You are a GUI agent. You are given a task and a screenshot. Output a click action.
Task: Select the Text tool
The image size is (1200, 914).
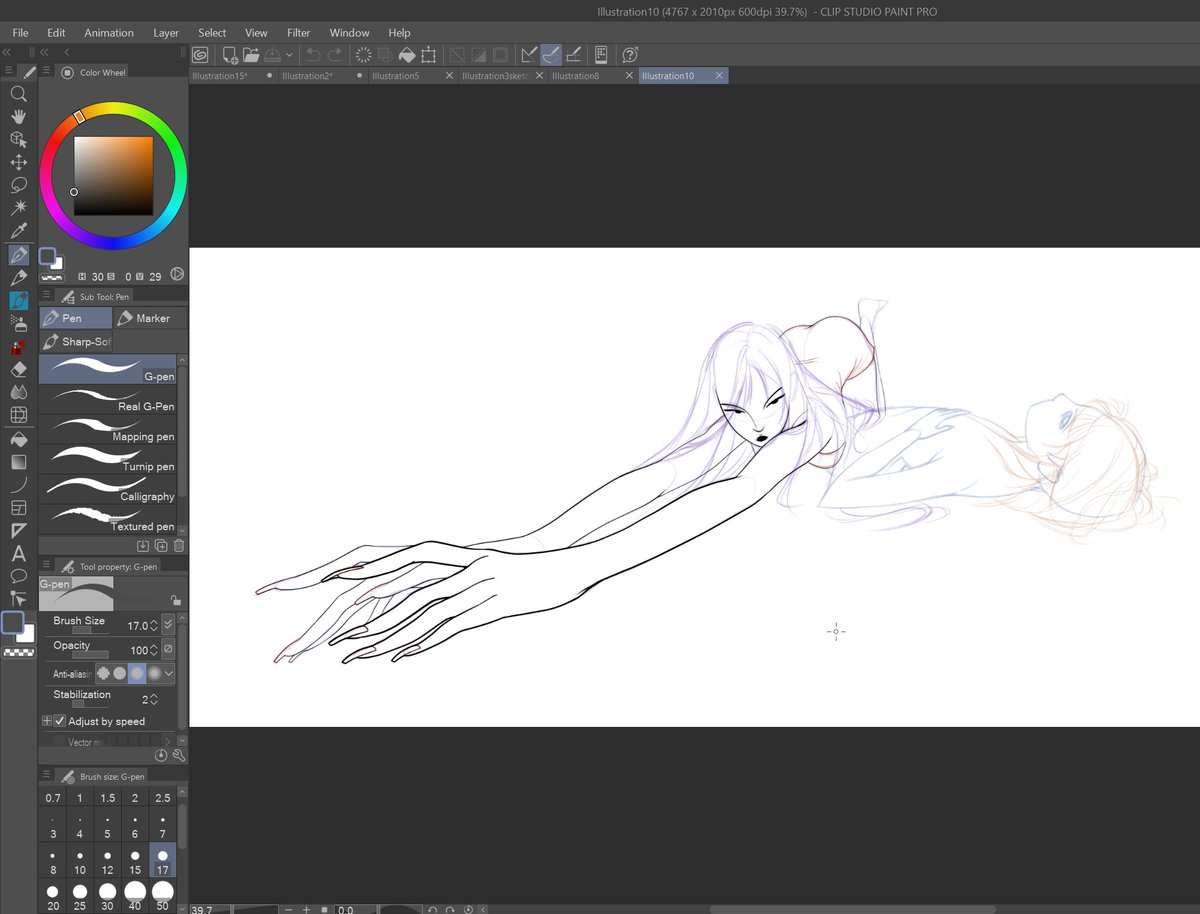pyautogui.click(x=18, y=553)
